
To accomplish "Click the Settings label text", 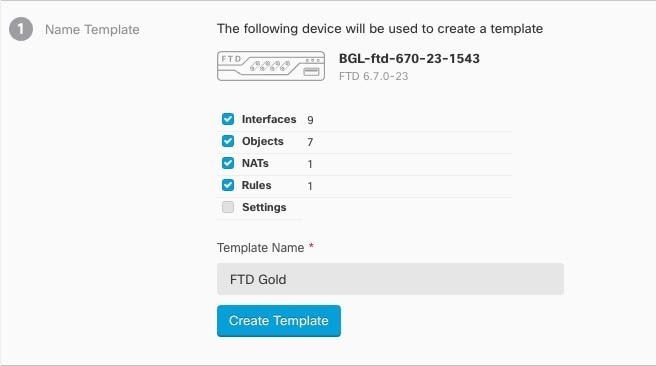I will [x=264, y=207].
